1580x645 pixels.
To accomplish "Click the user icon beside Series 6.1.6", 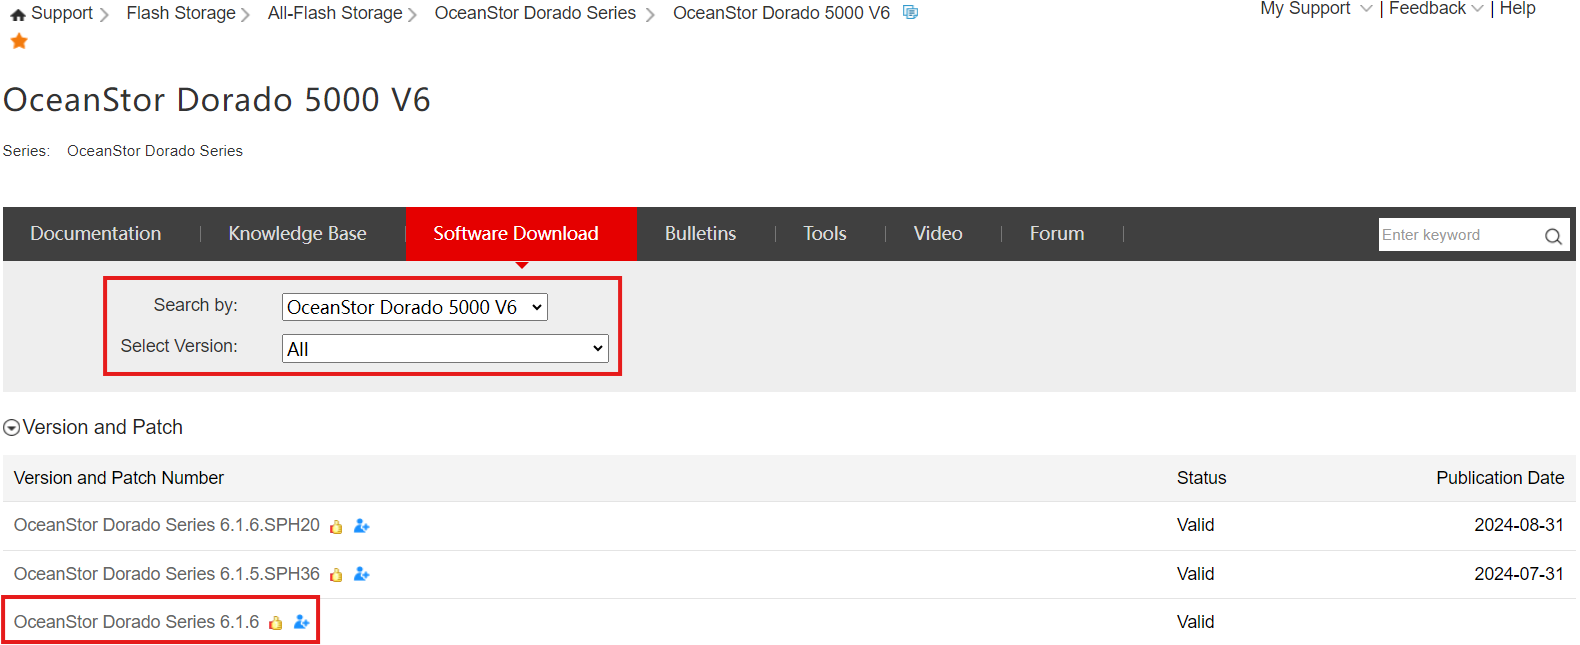I will point(302,622).
